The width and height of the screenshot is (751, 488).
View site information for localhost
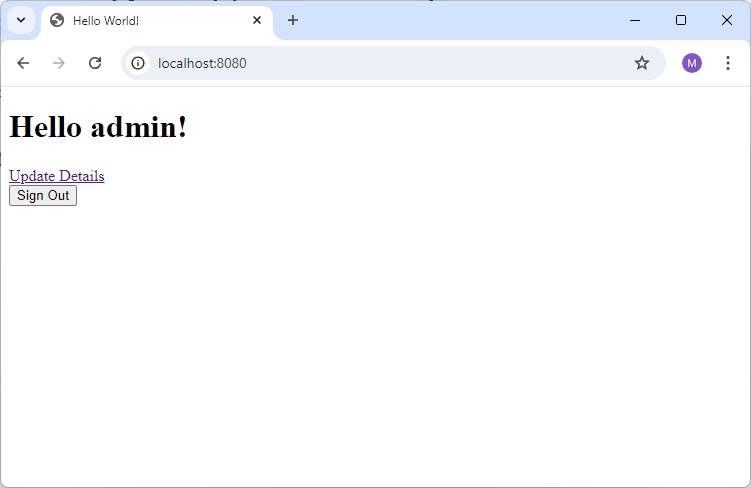pyautogui.click(x=138, y=63)
